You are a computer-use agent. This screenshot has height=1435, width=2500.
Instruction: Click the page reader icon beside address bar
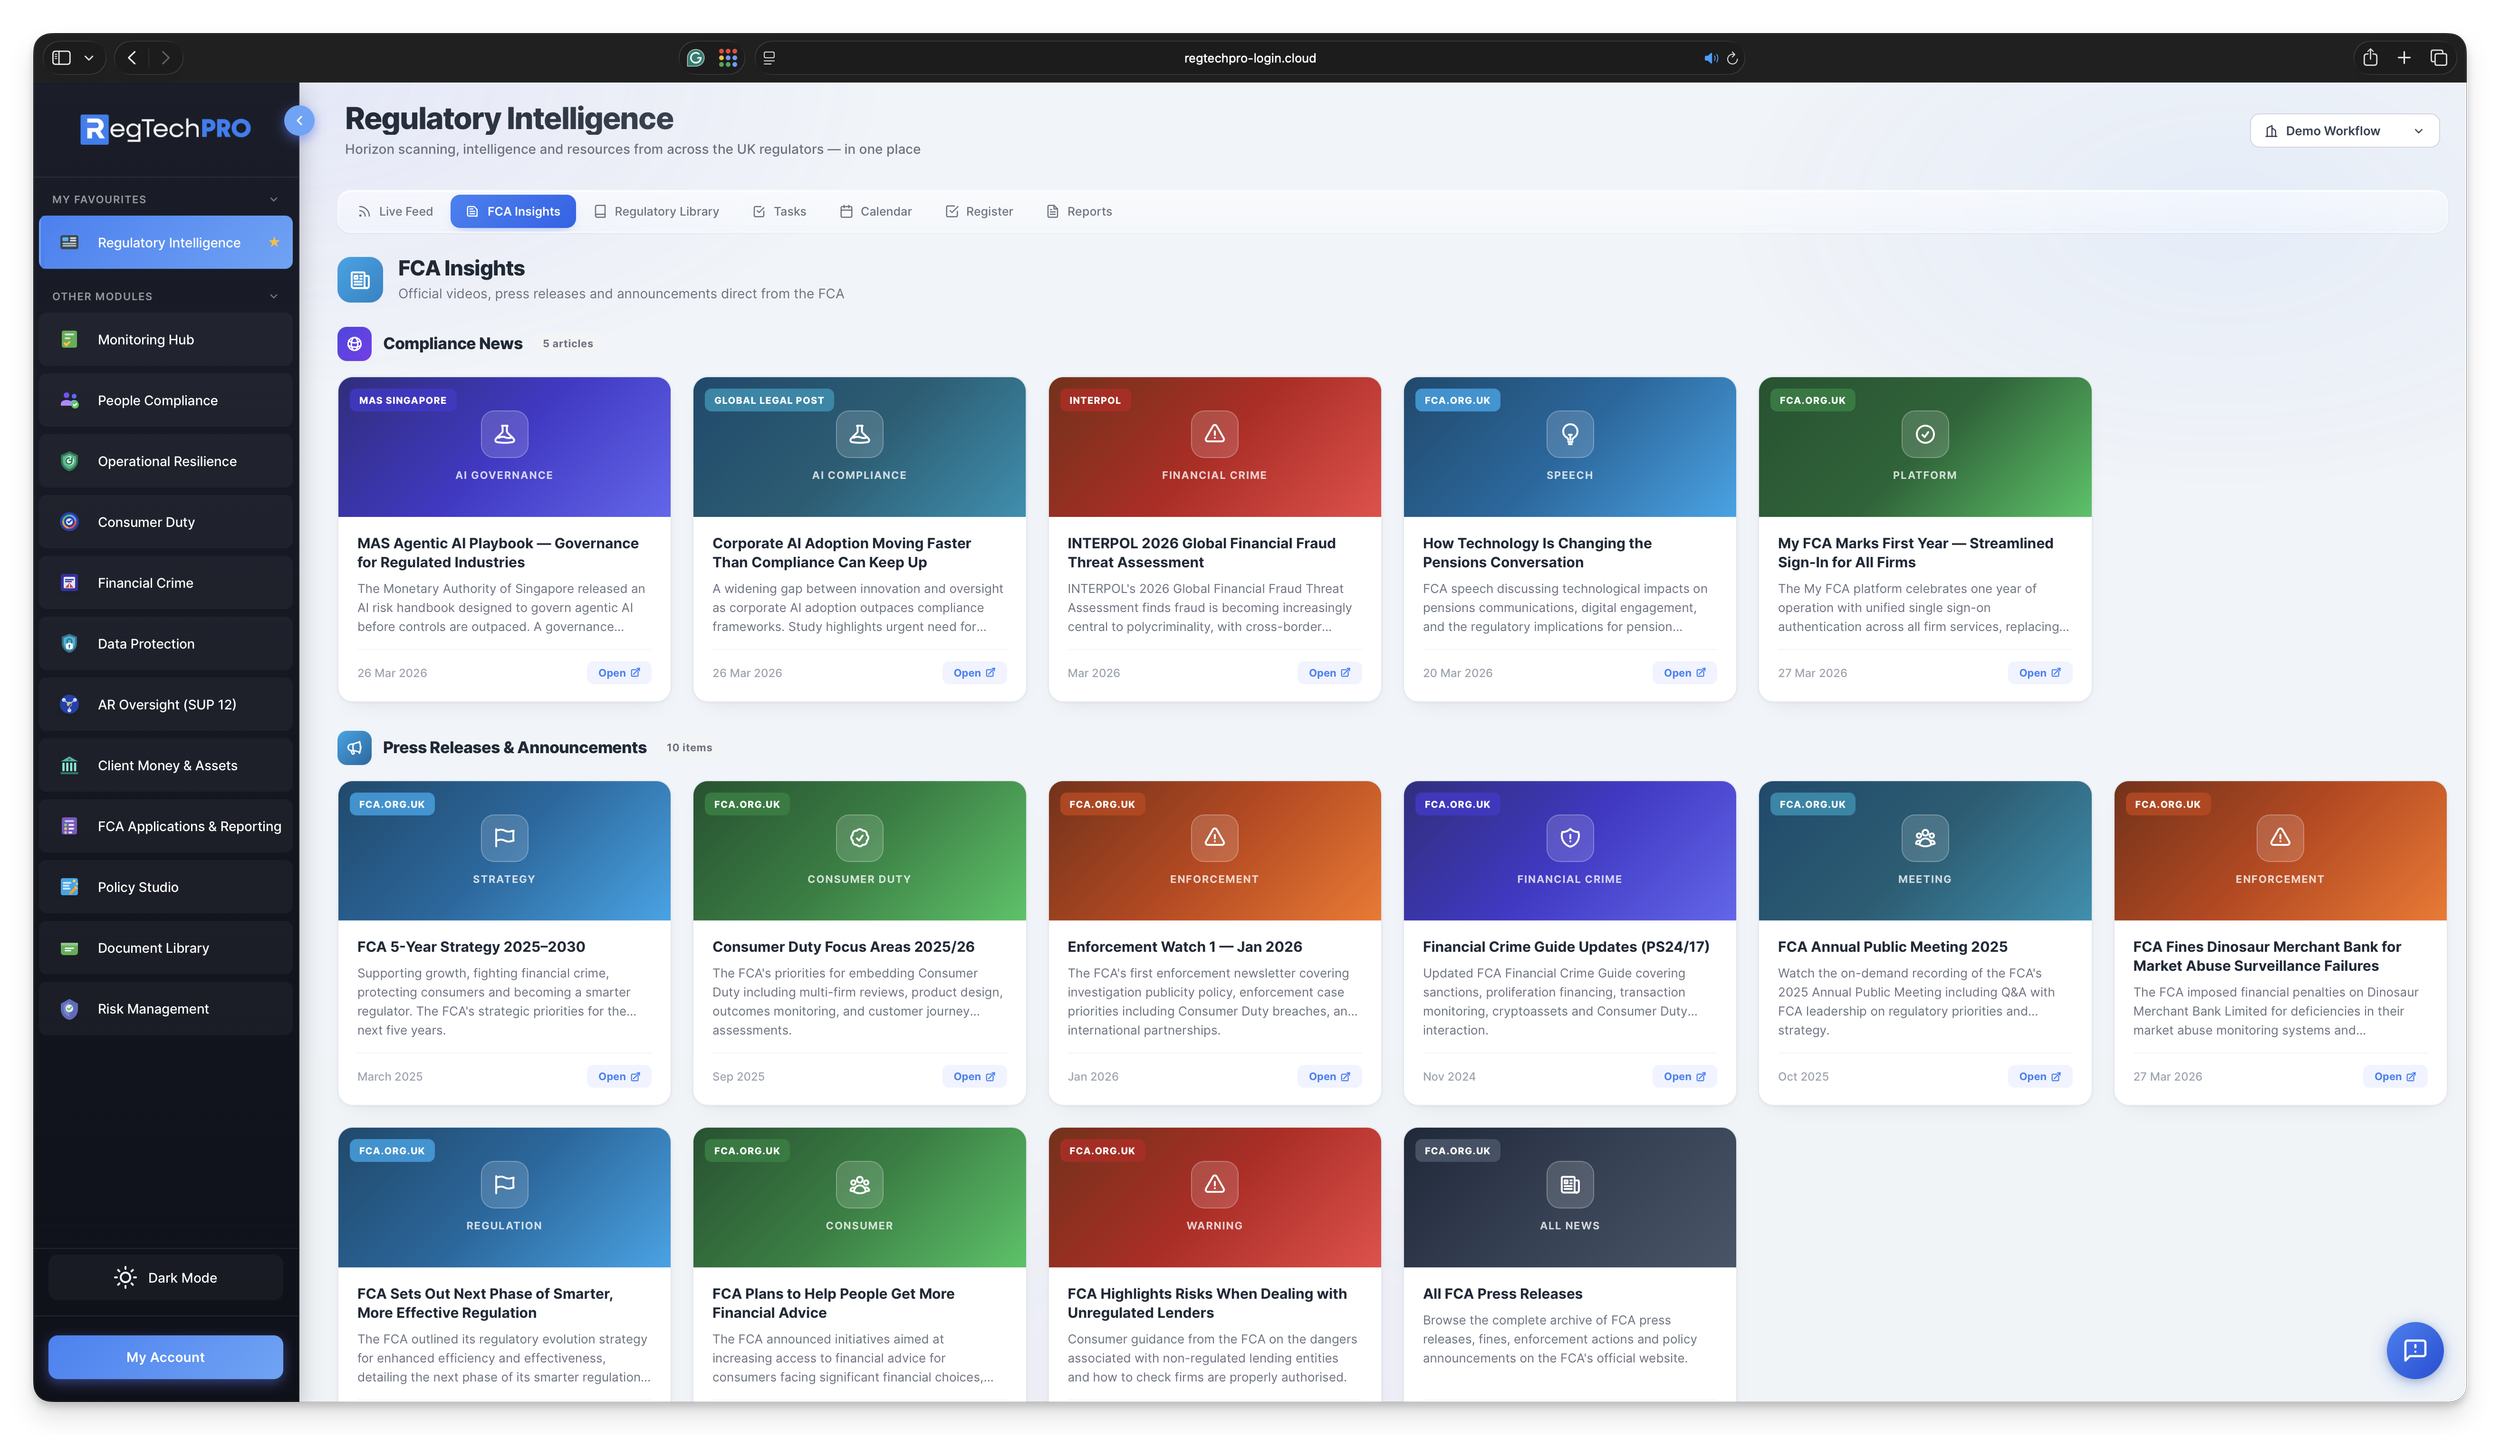click(x=769, y=58)
